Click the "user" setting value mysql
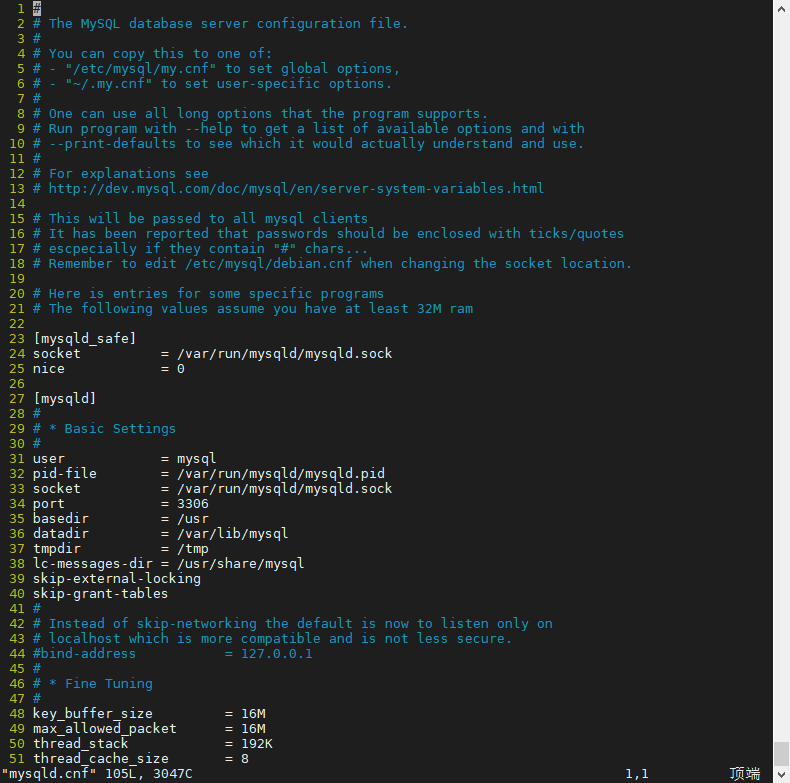790x783 pixels. click(196, 459)
